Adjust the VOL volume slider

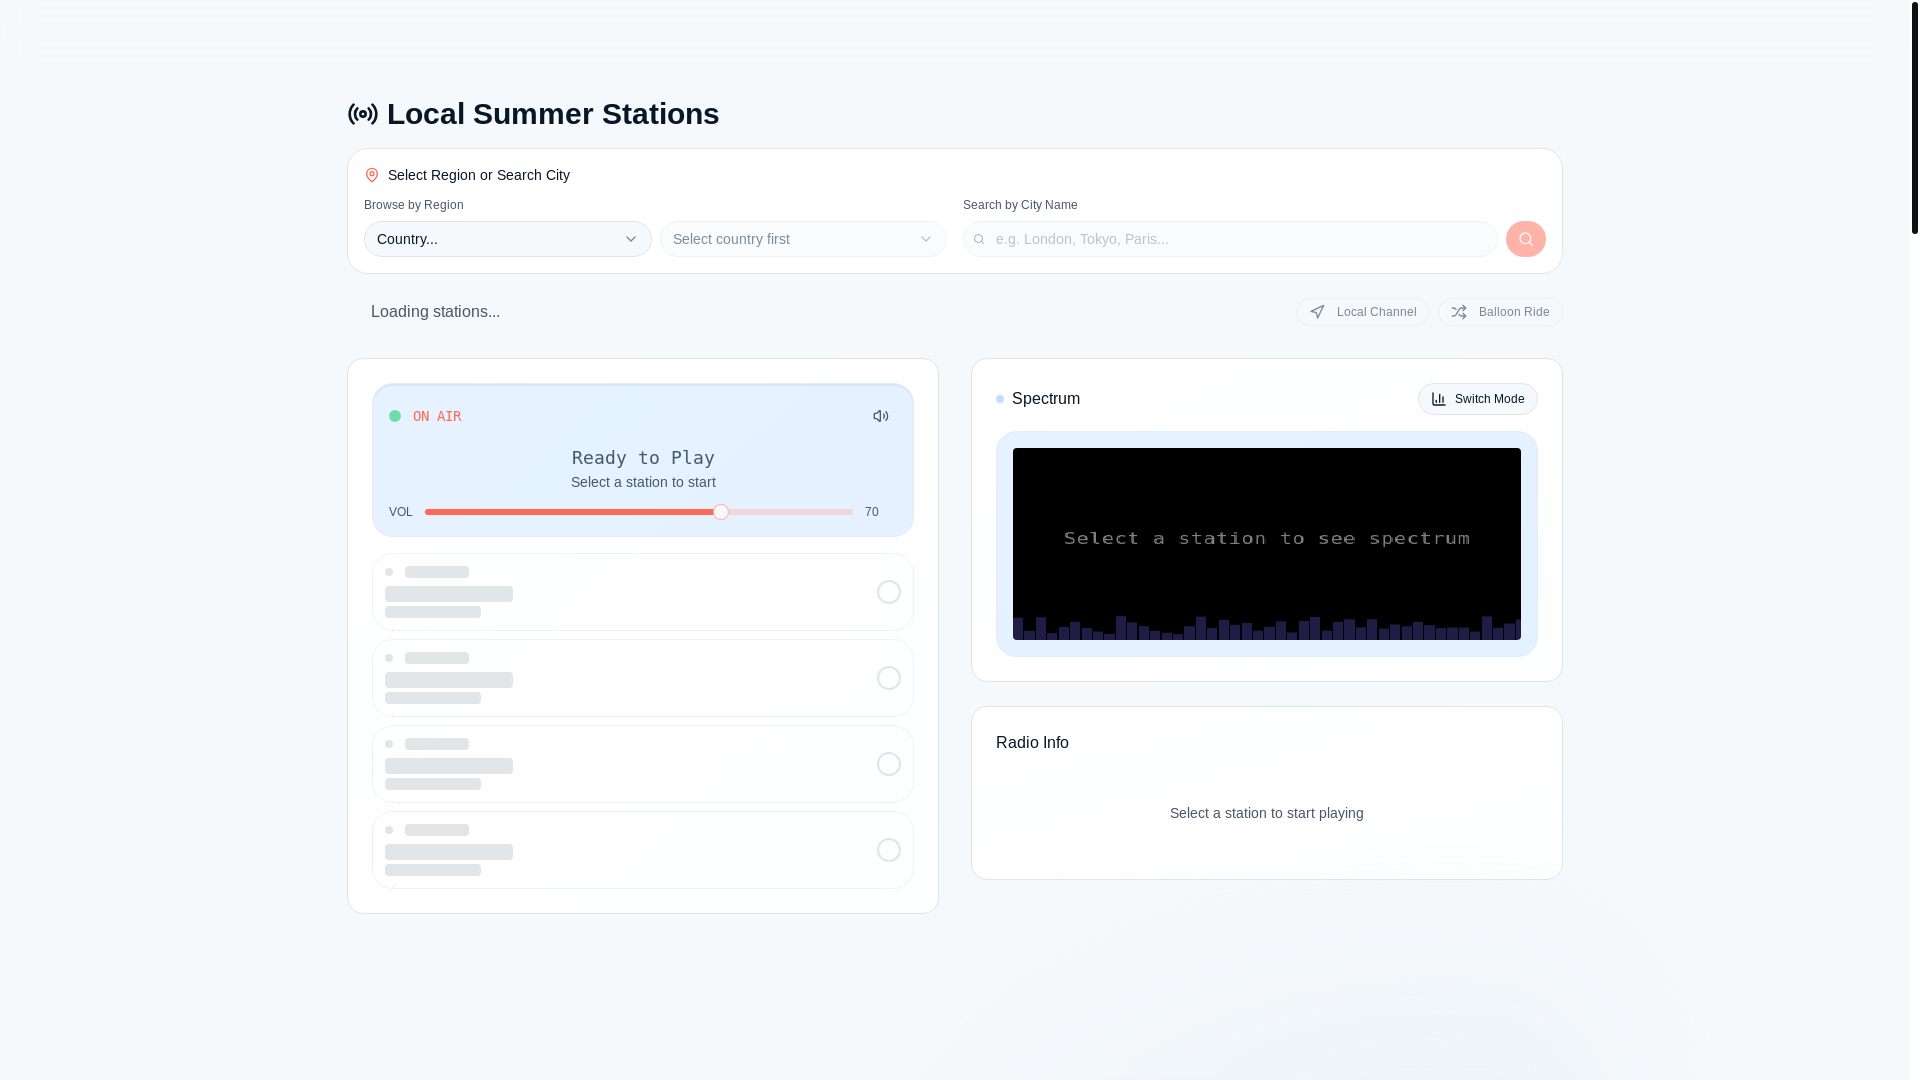pyautogui.click(x=639, y=512)
